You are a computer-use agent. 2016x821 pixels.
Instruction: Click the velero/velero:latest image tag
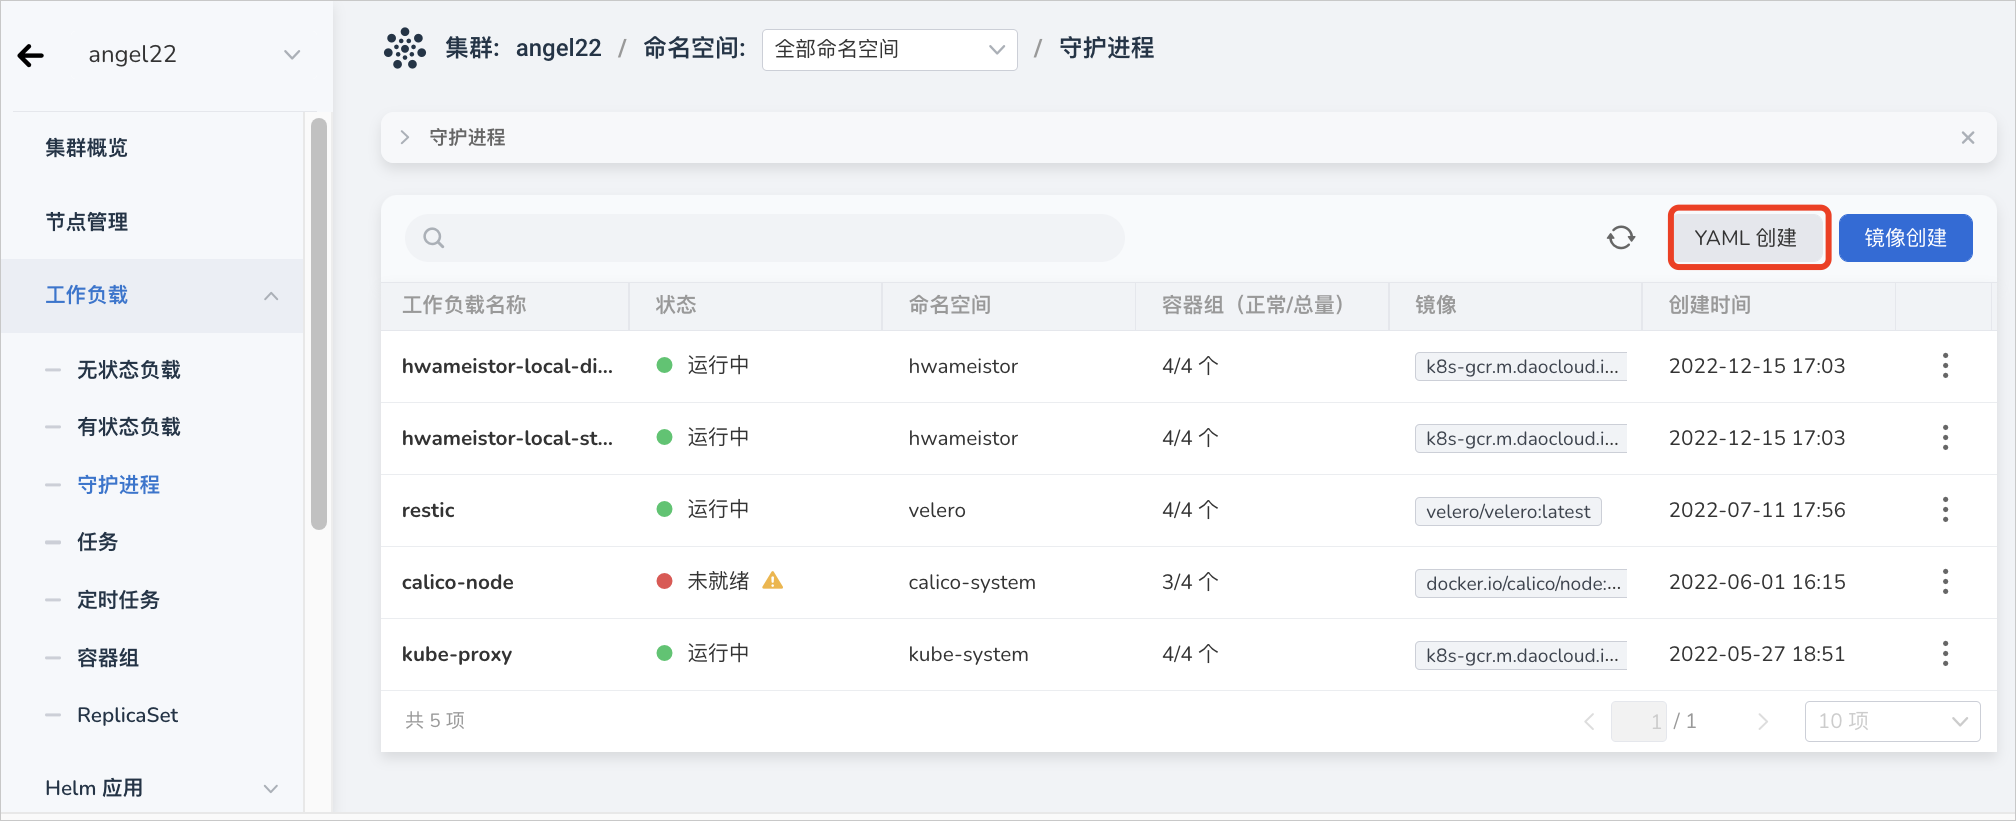tap(1508, 511)
